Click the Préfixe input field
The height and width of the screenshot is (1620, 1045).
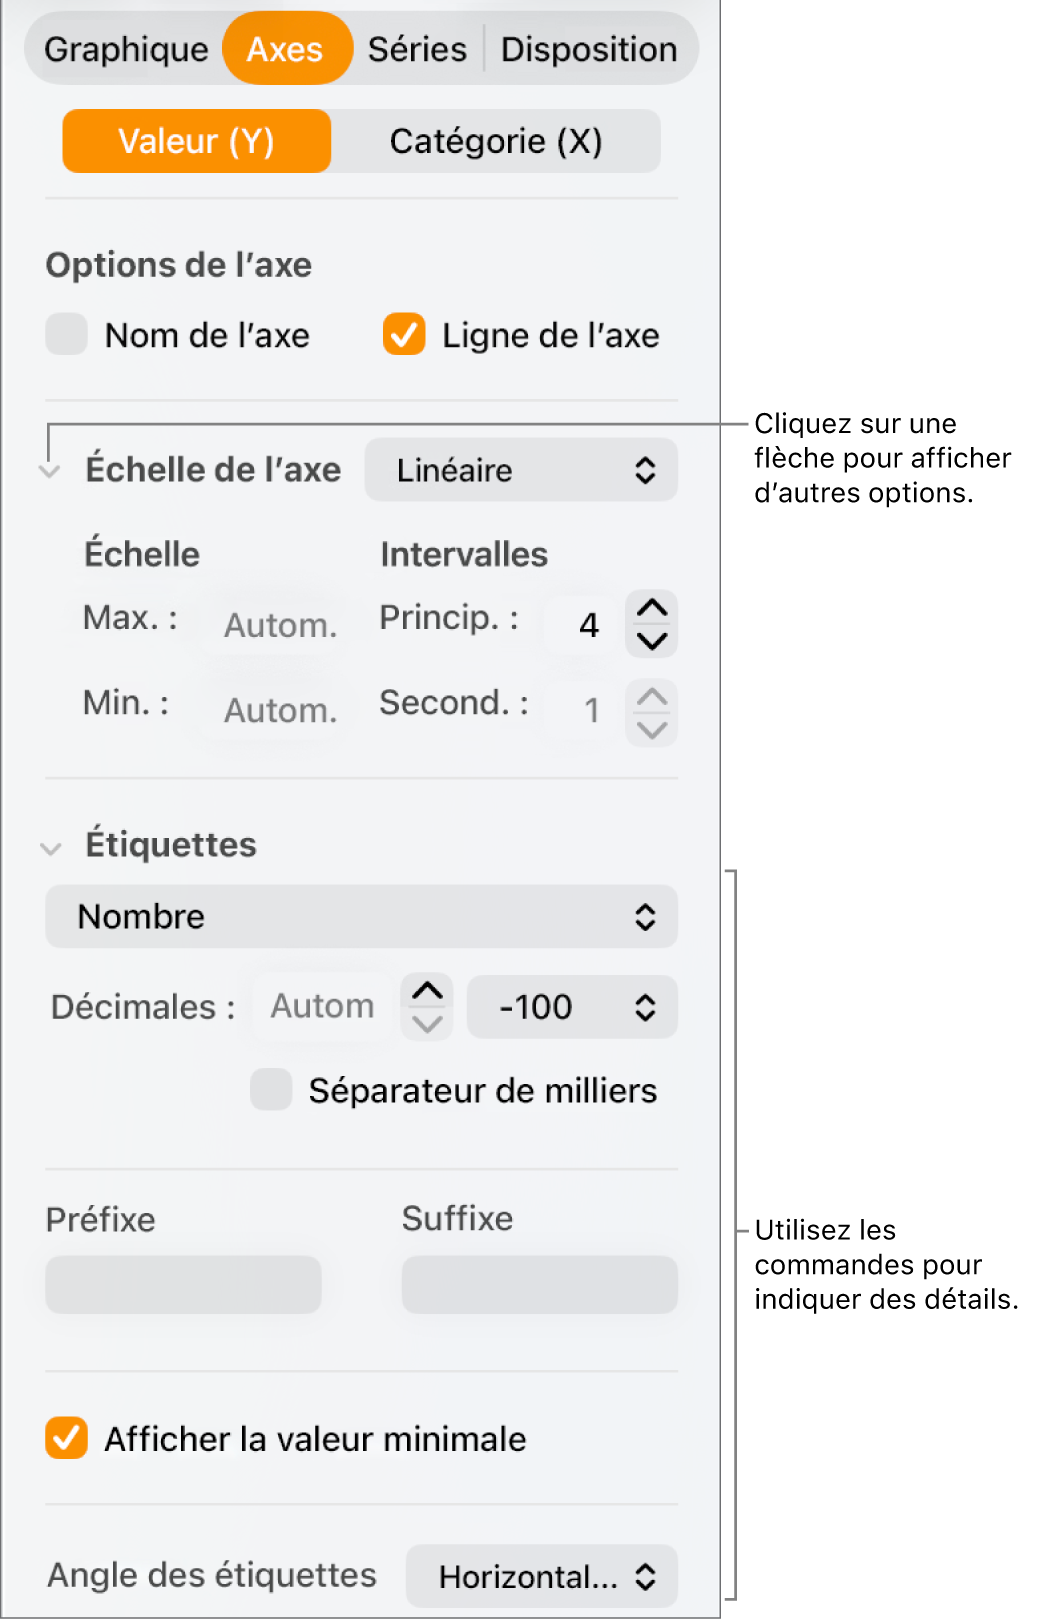pyautogui.click(x=183, y=1284)
